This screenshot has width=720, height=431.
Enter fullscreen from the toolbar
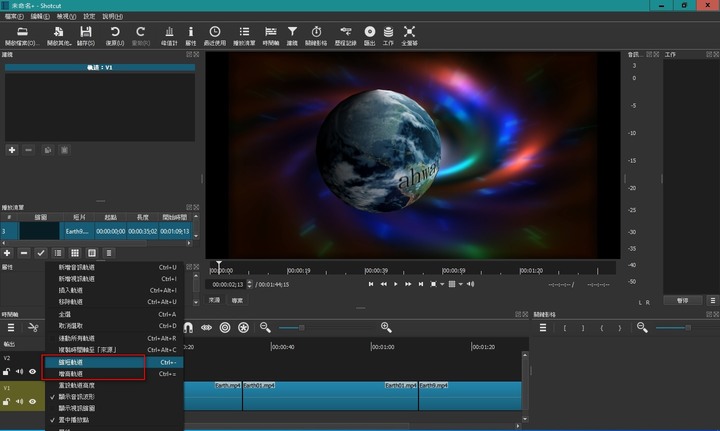click(409, 36)
